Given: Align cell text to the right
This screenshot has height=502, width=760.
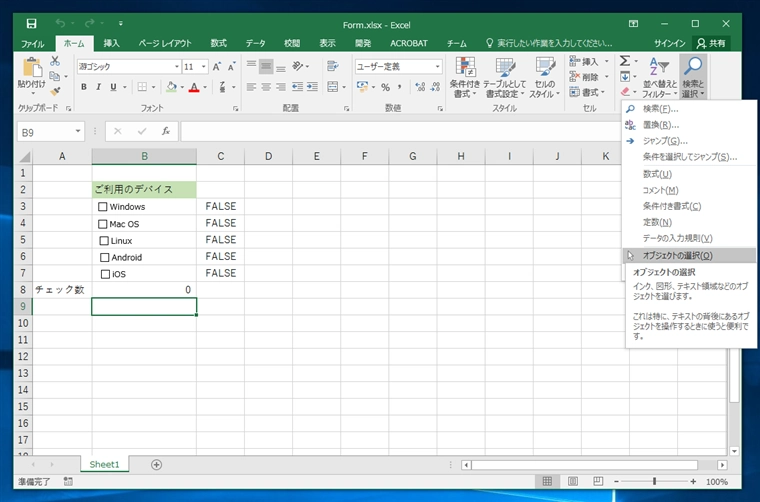Looking at the screenshot, I should click(281, 87).
